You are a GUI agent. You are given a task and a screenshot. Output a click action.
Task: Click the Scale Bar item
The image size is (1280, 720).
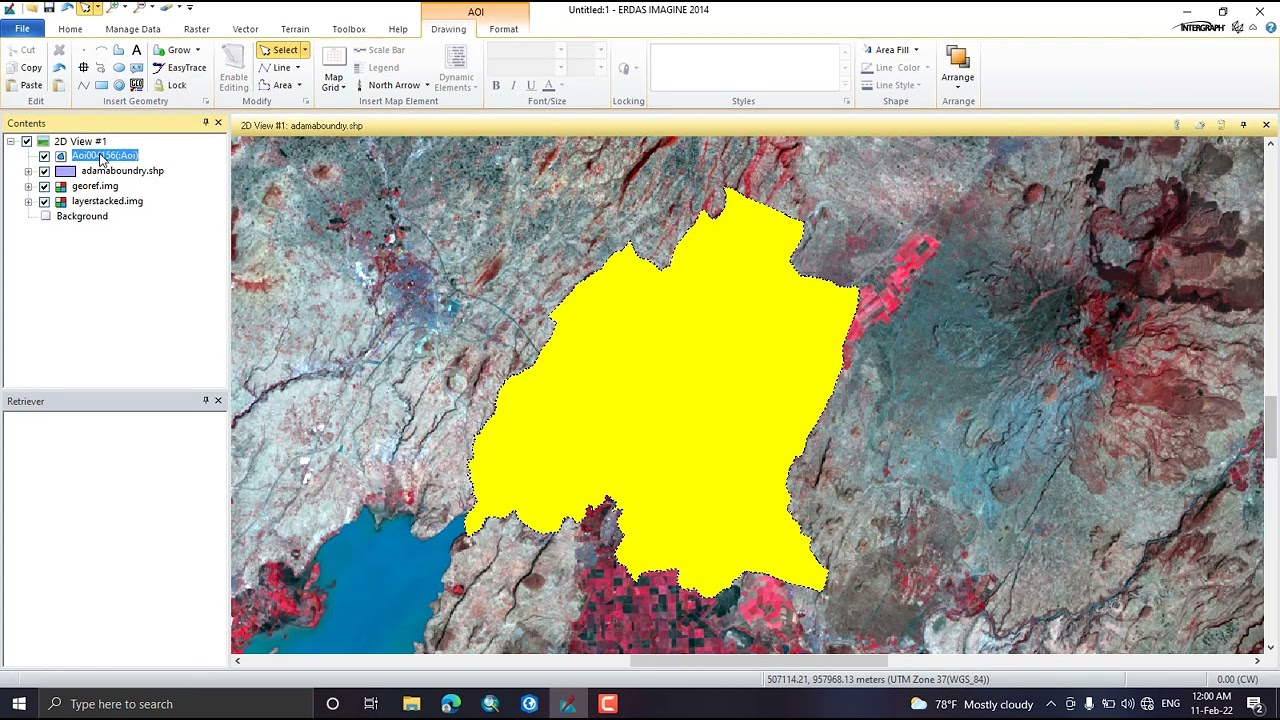(x=379, y=50)
